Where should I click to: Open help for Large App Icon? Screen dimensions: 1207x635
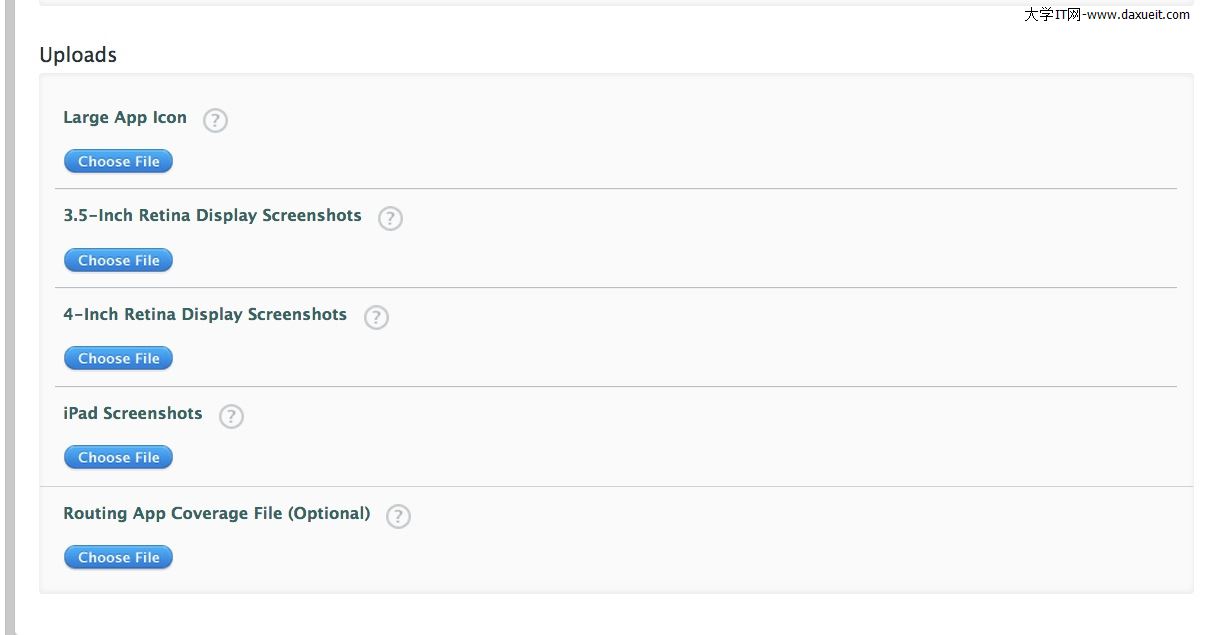click(215, 121)
